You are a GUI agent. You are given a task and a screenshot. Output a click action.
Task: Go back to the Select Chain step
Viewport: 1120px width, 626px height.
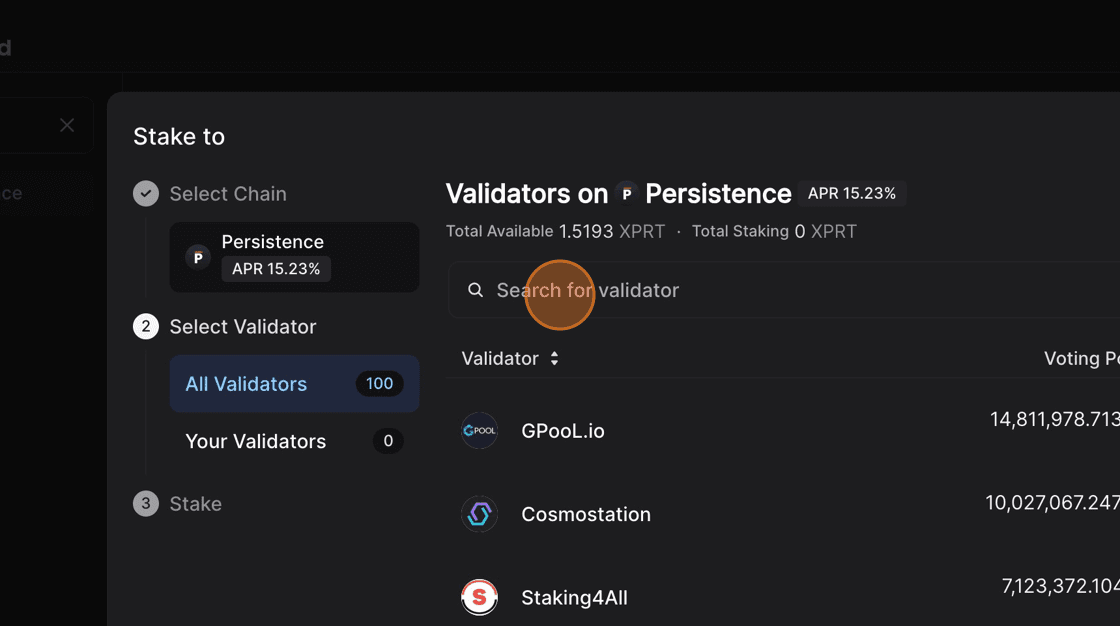point(228,194)
